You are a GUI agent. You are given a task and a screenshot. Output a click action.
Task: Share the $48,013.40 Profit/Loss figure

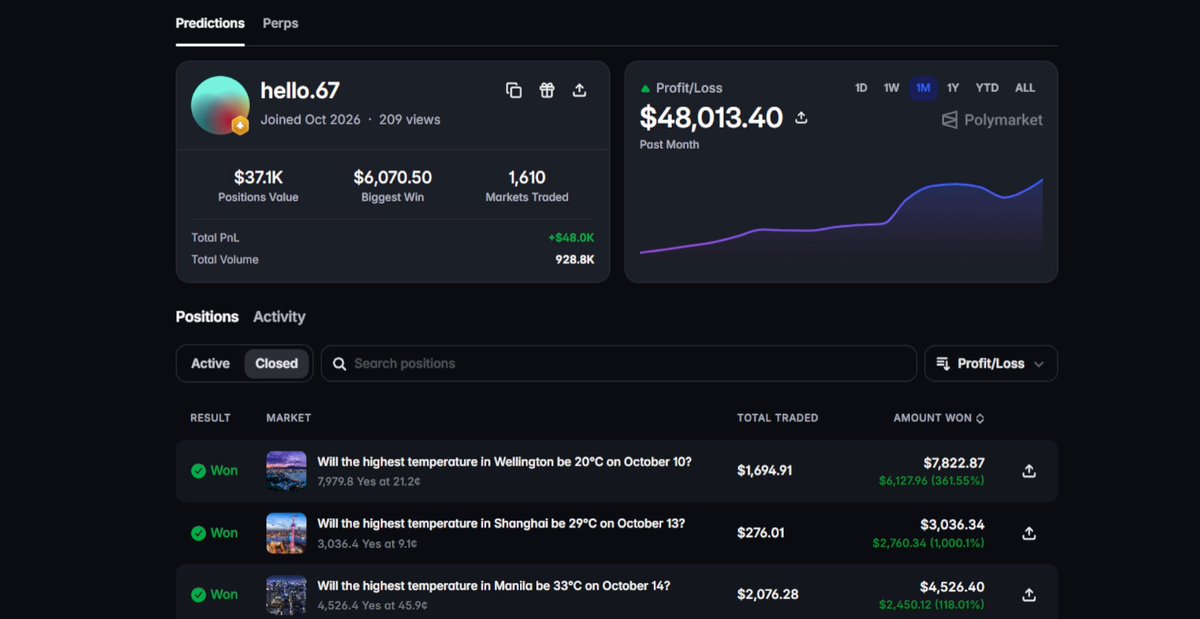[801, 118]
